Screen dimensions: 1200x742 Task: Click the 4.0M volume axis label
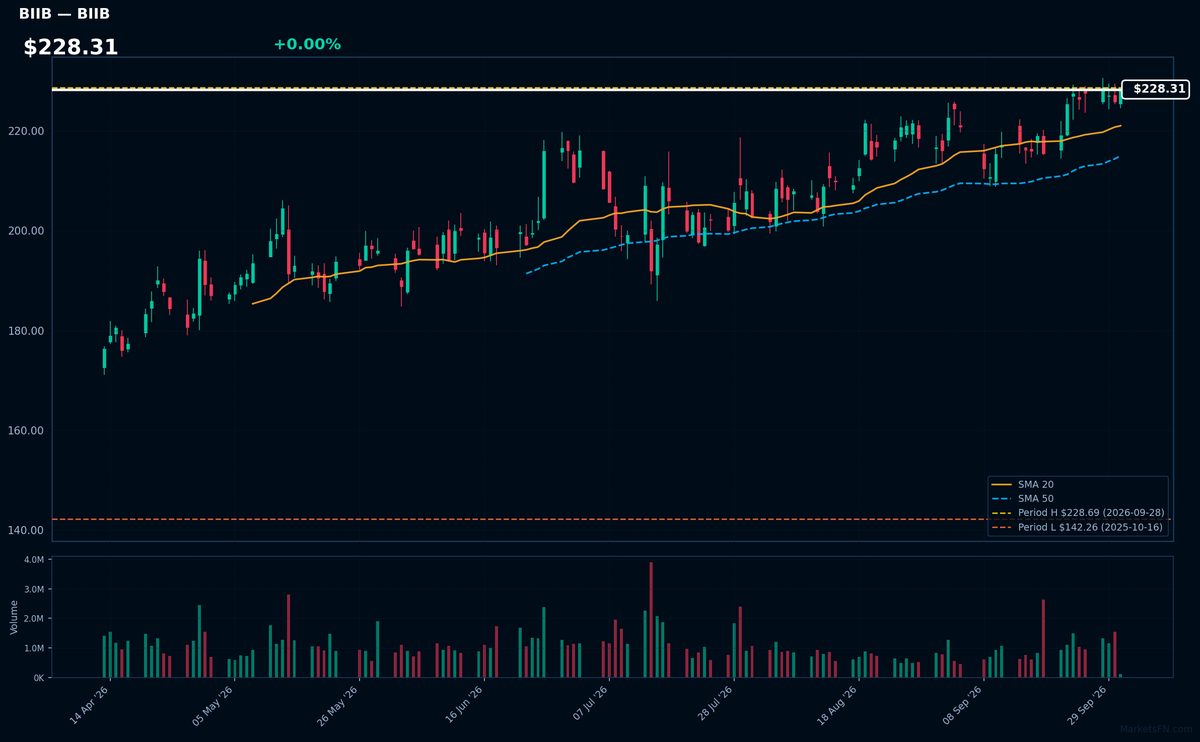(34, 560)
